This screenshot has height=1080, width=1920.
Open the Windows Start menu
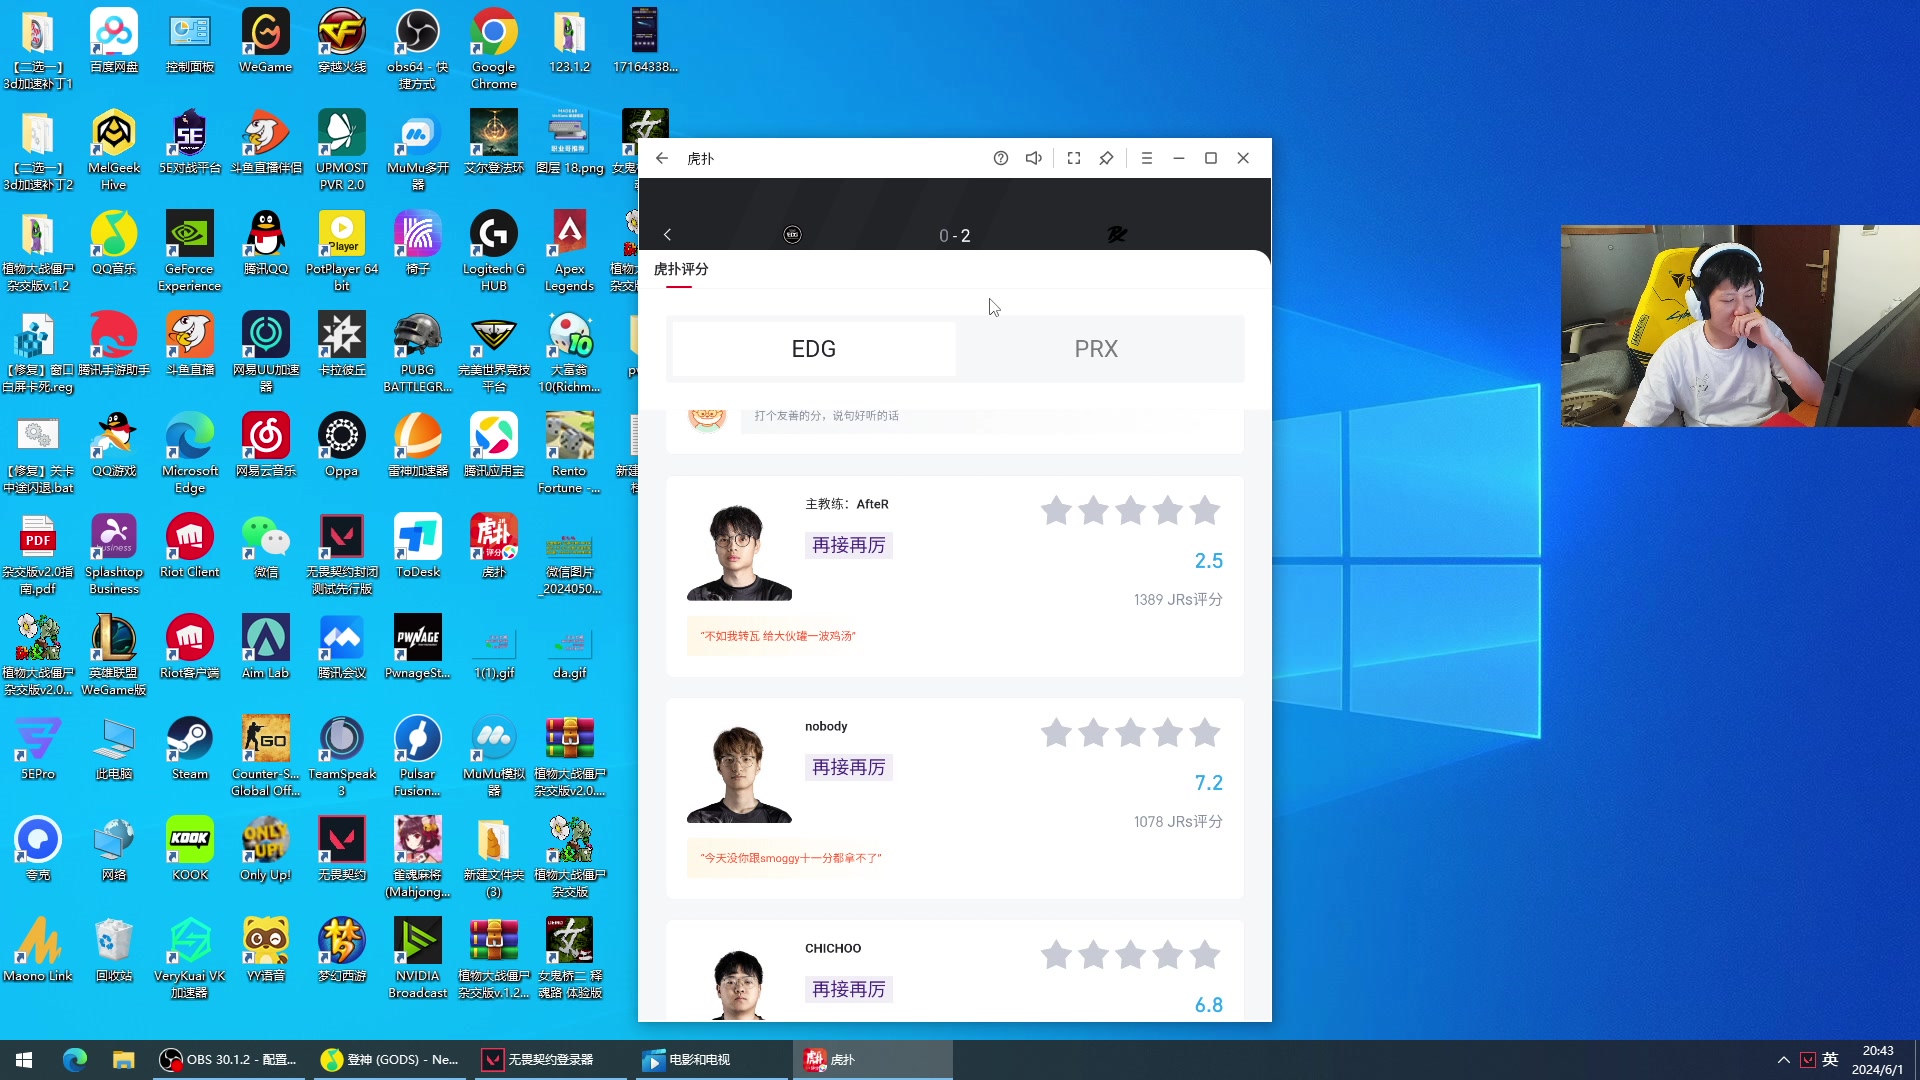point(24,1060)
